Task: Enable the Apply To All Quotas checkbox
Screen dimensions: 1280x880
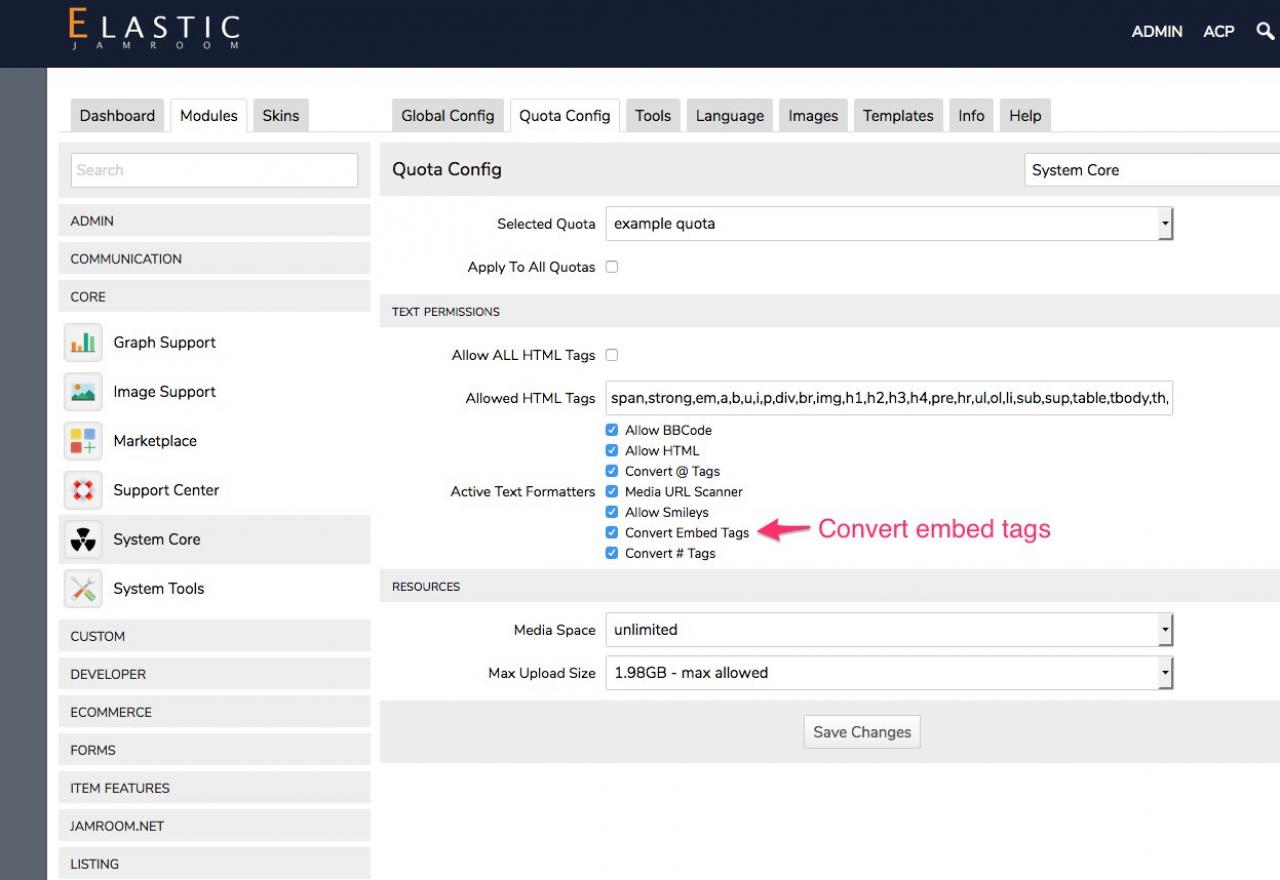Action: pyautogui.click(x=612, y=267)
